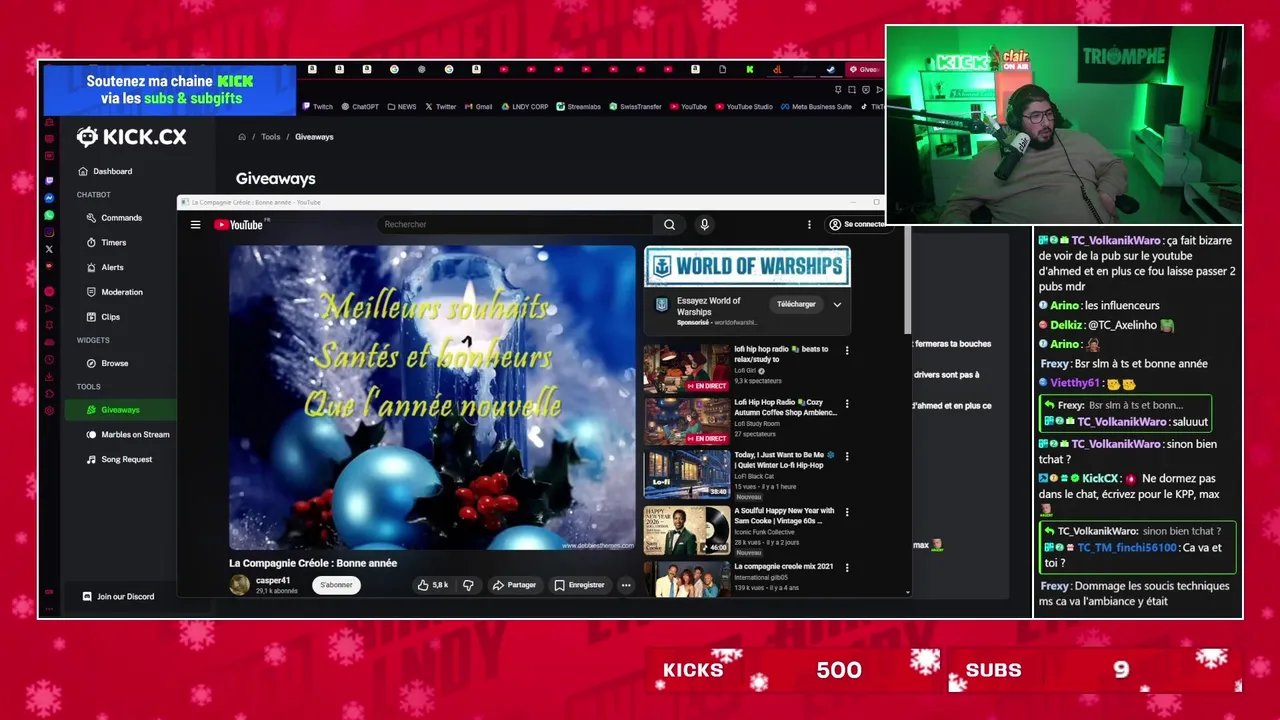
Task: Click Se connecter sign-in button
Action: [857, 225]
